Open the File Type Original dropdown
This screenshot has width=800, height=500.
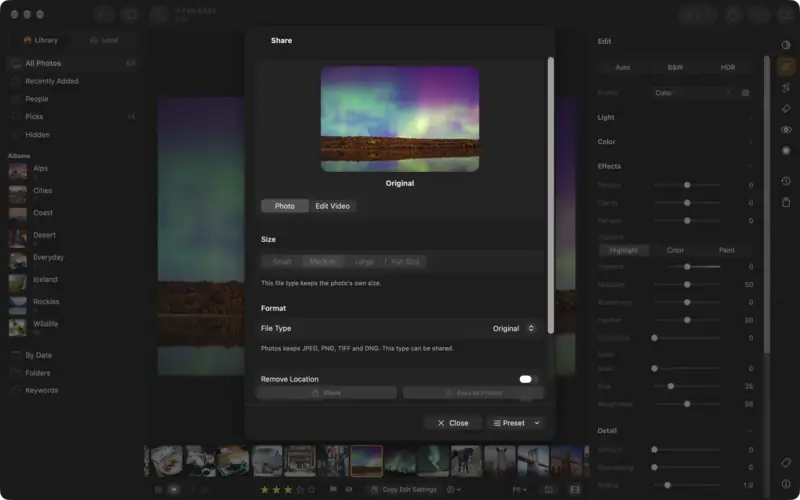pyautogui.click(x=513, y=329)
